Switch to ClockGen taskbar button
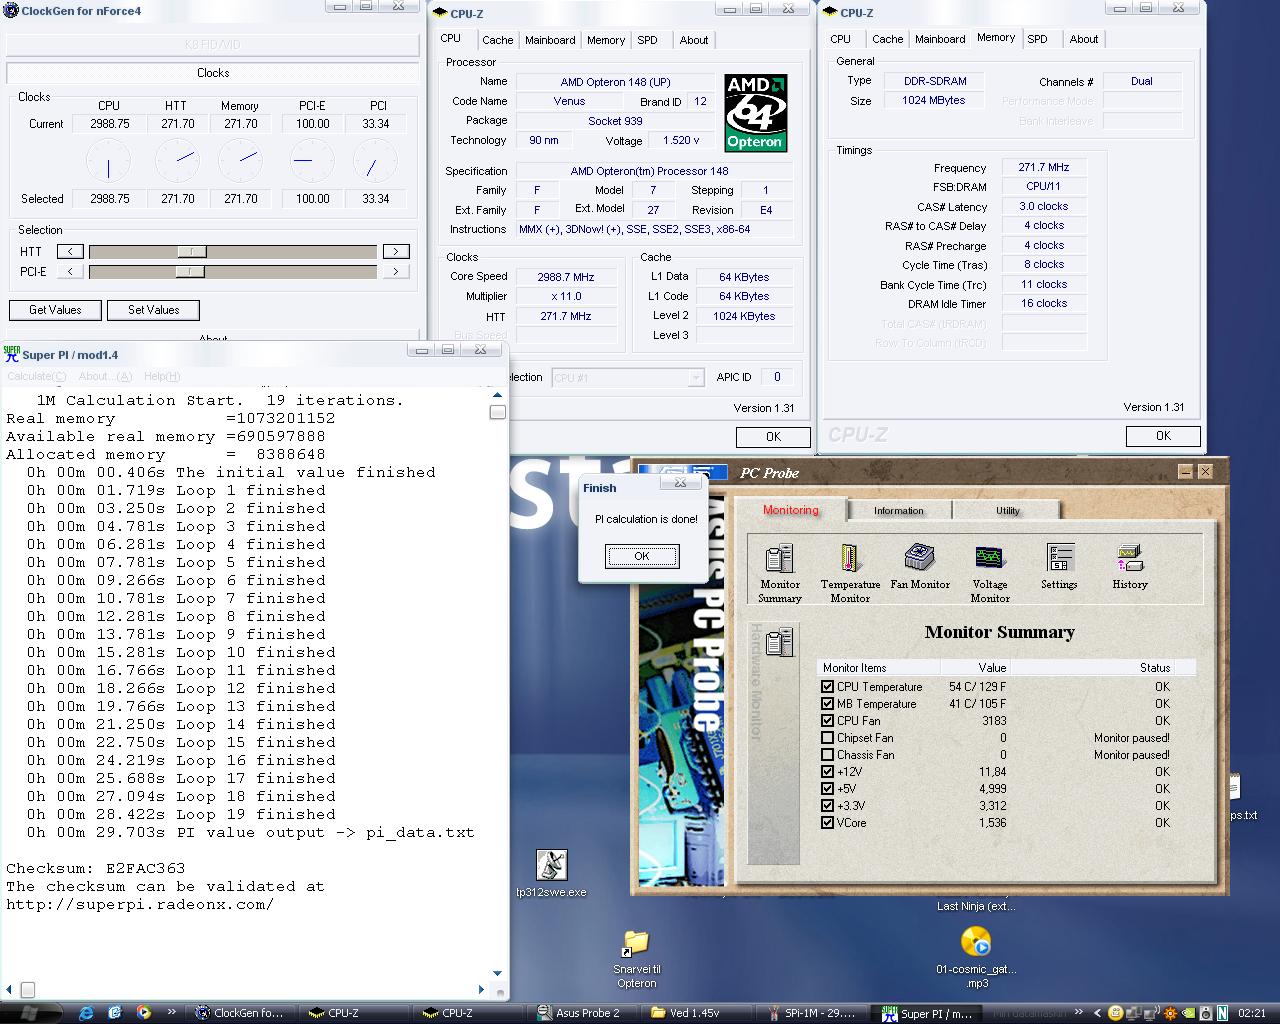1280x1024 pixels. (242, 1013)
